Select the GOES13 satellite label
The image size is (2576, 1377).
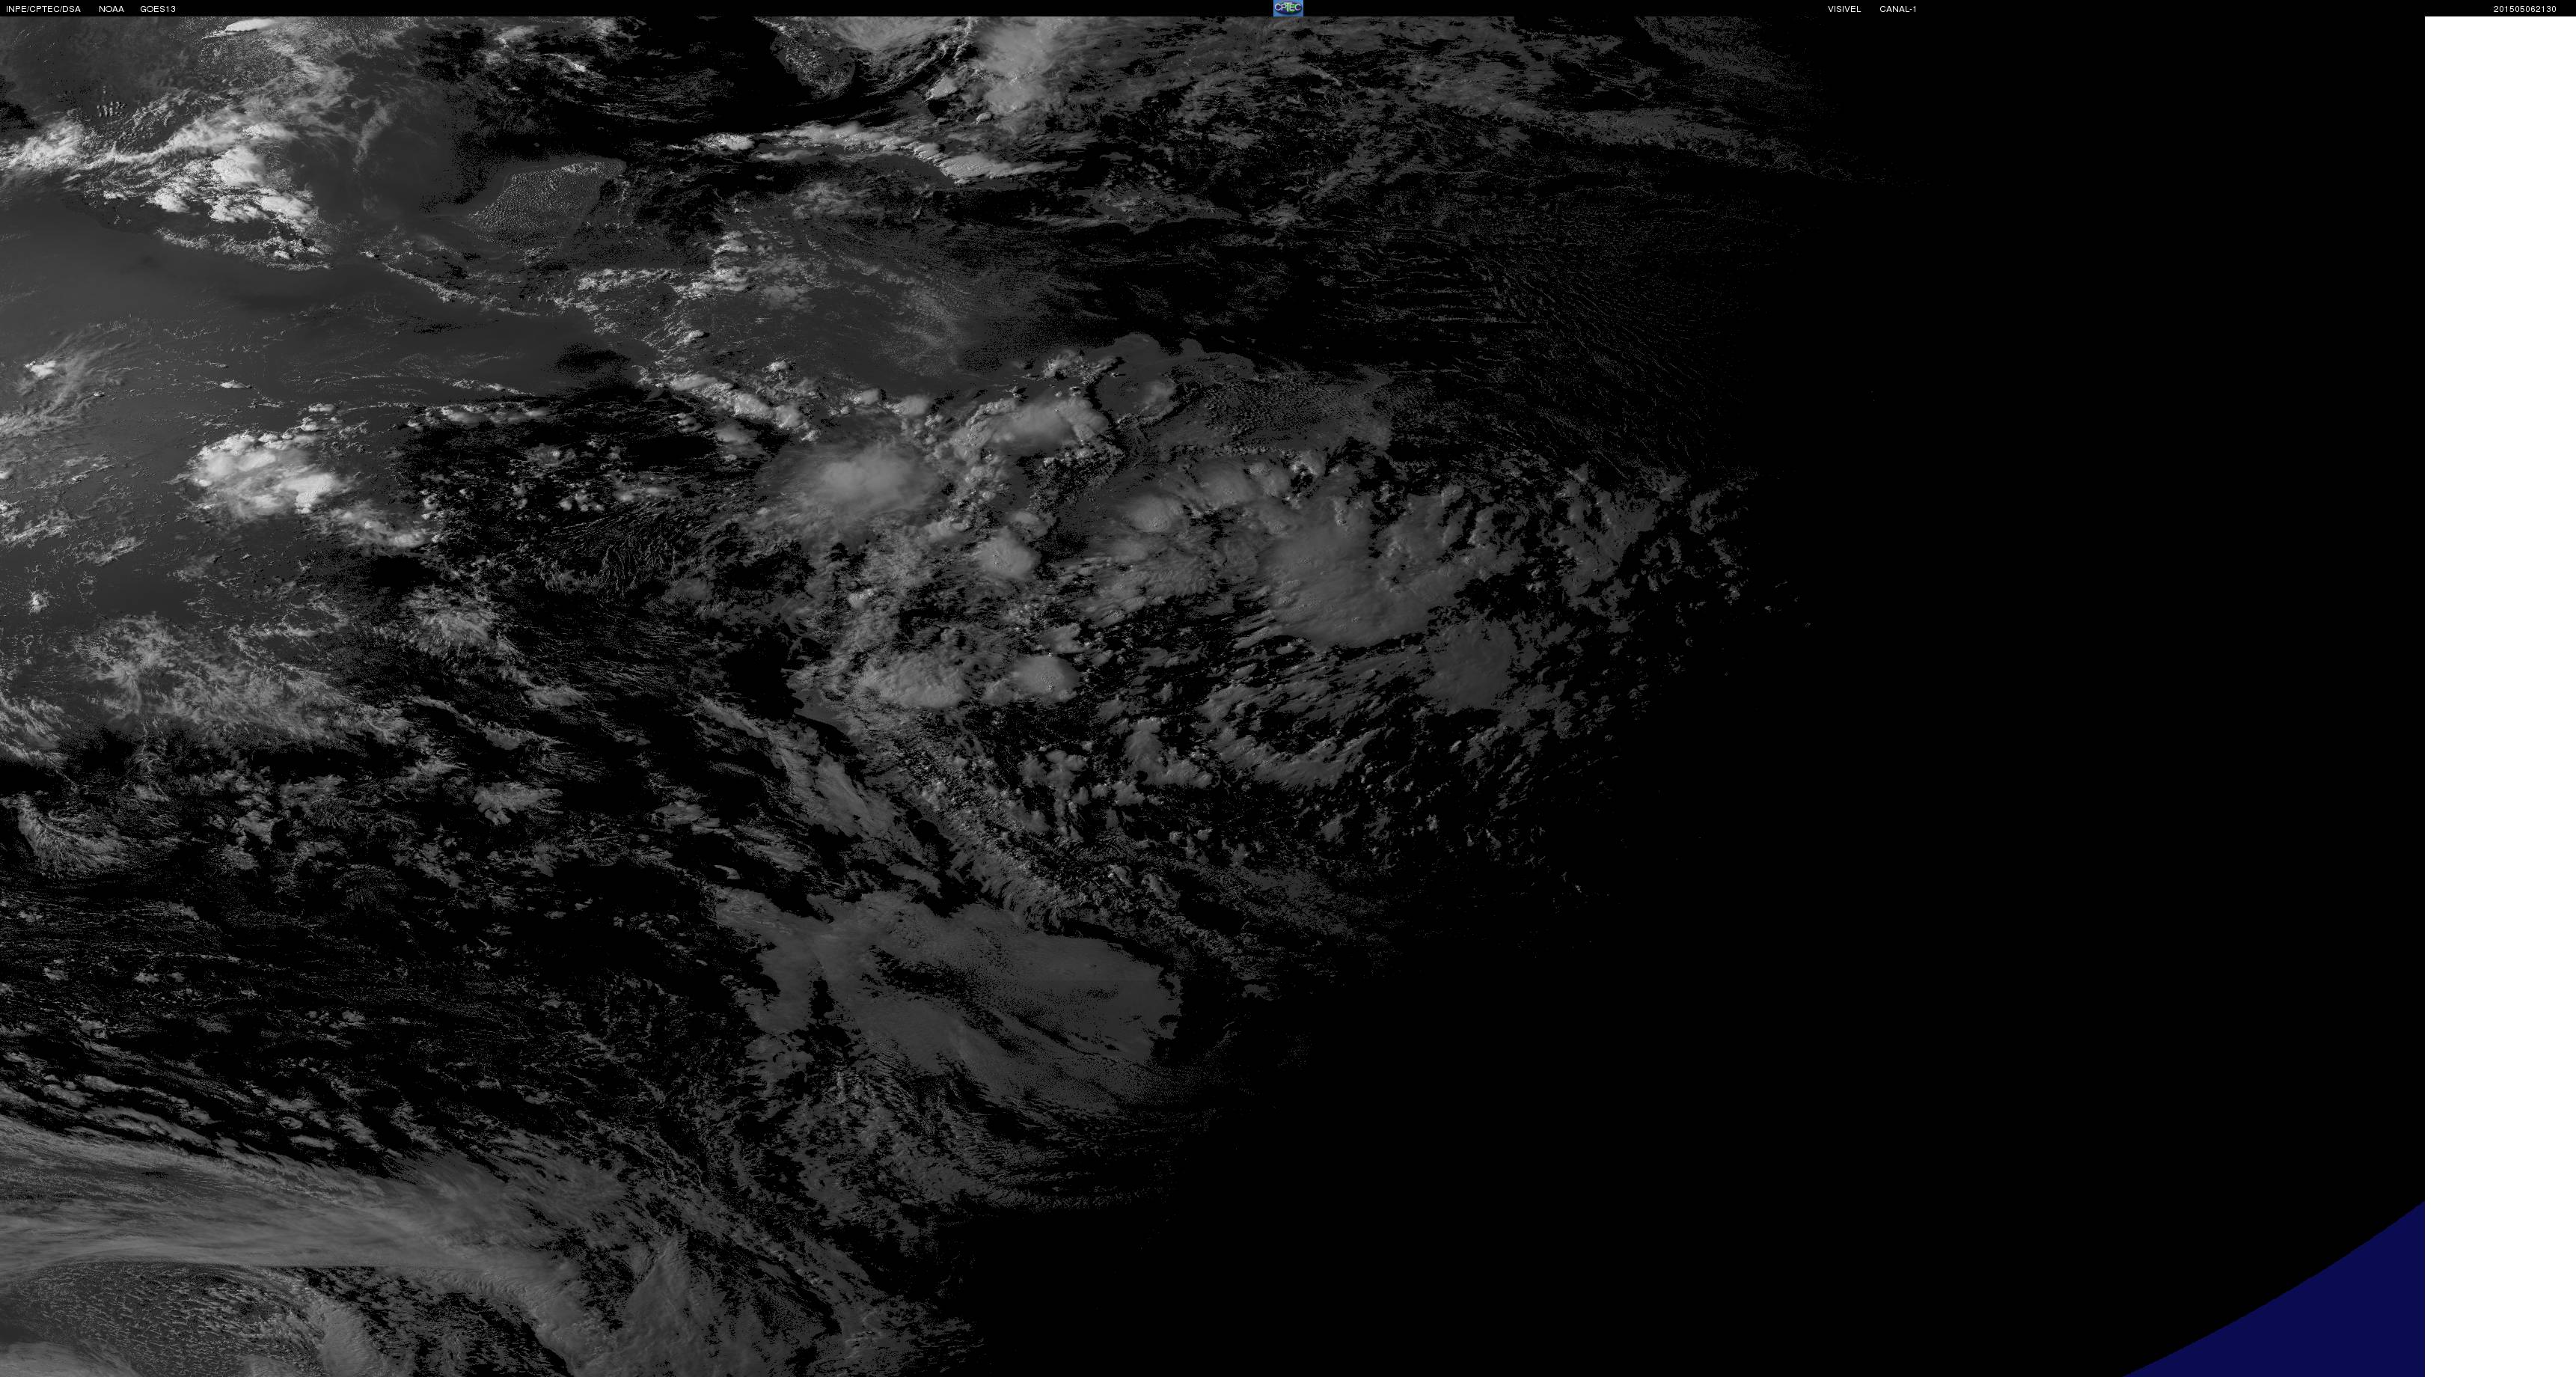[x=158, y=9]
